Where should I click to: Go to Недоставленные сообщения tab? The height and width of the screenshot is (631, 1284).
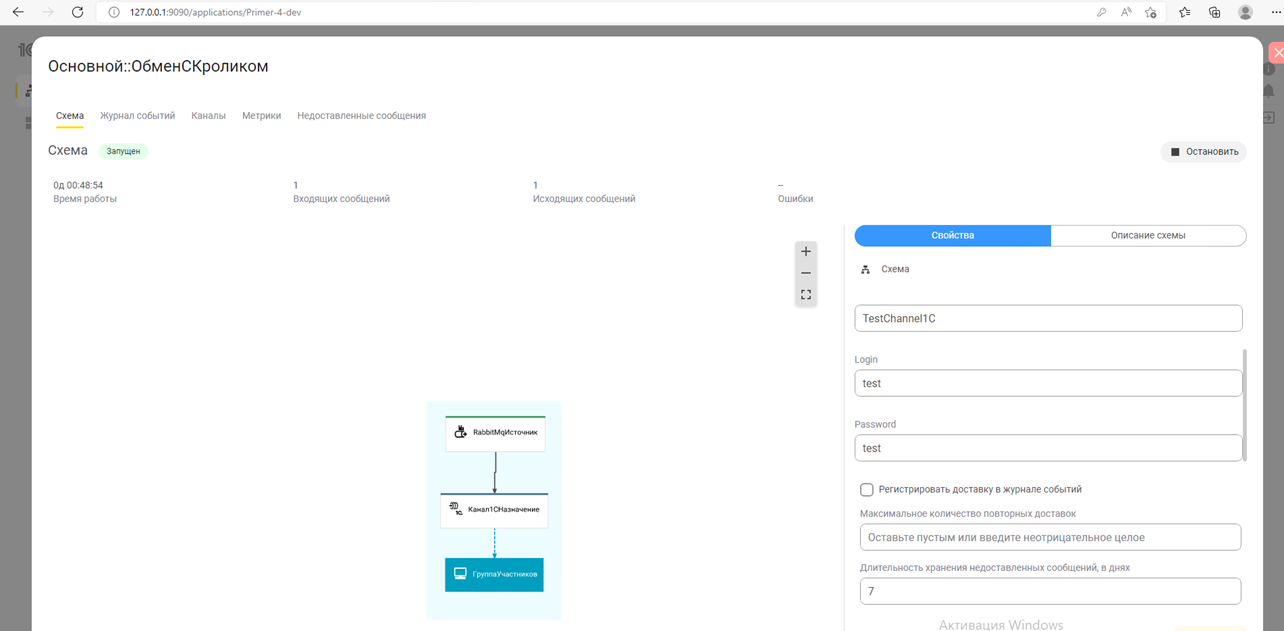(361, 116)
